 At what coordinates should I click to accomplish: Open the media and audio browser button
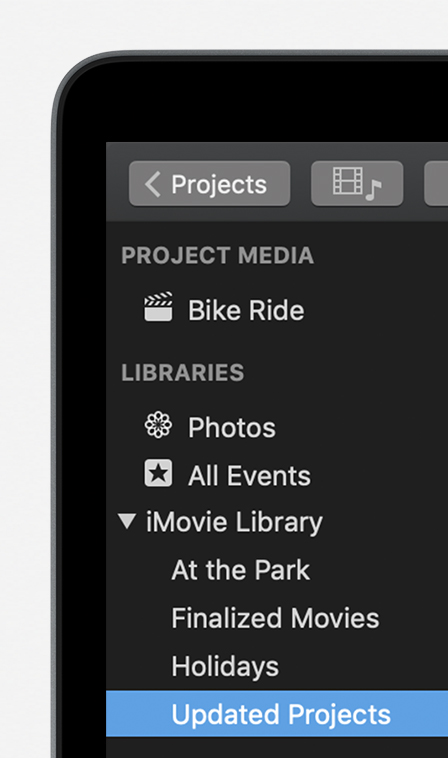(357, 184)
